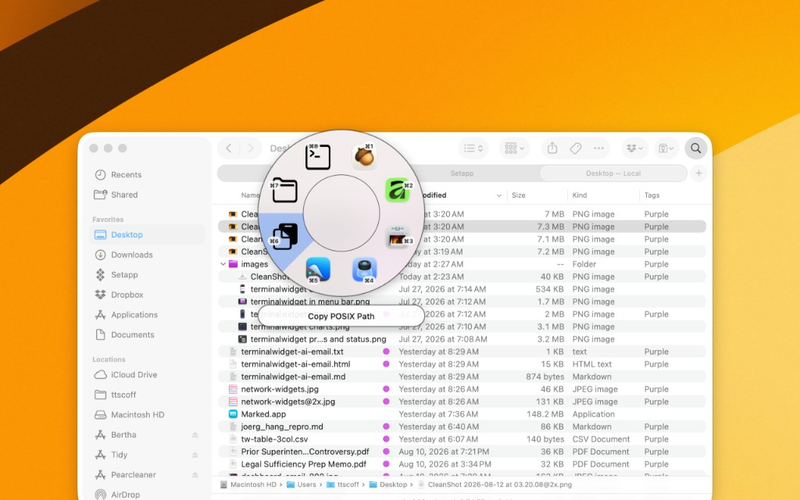Select network-widgets@2x.jpg file

click(462, 402)
